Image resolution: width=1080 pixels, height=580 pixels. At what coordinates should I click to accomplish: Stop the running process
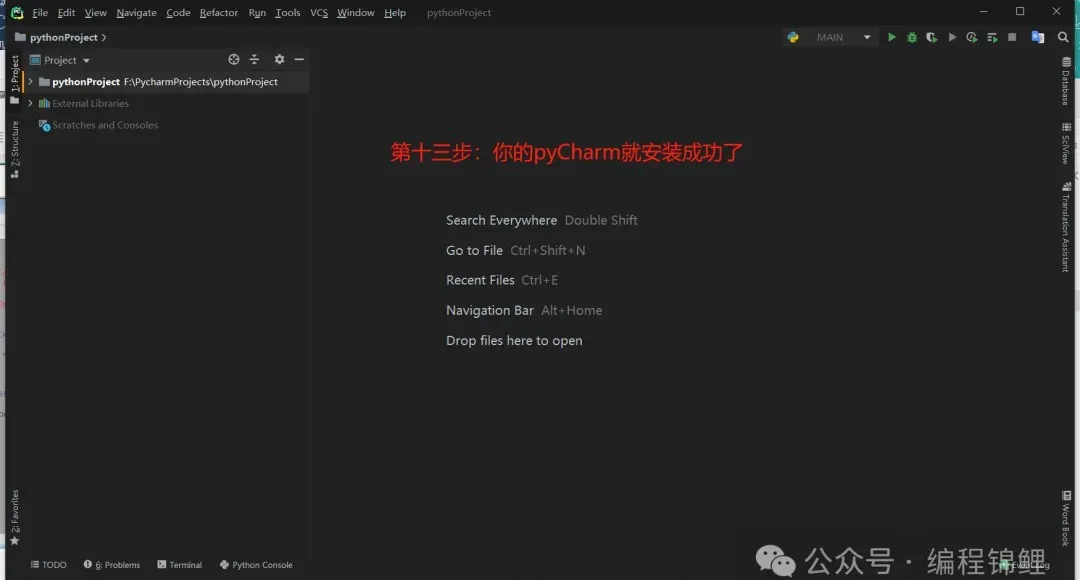pyautogui.click(x=1012, y=37)
